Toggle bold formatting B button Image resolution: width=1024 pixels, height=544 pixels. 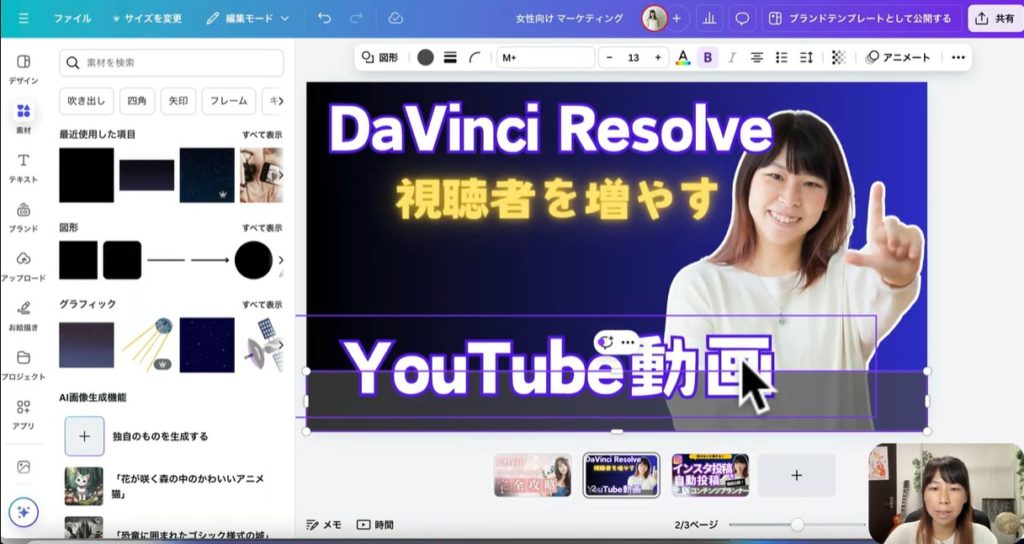[x=708, y=58]
